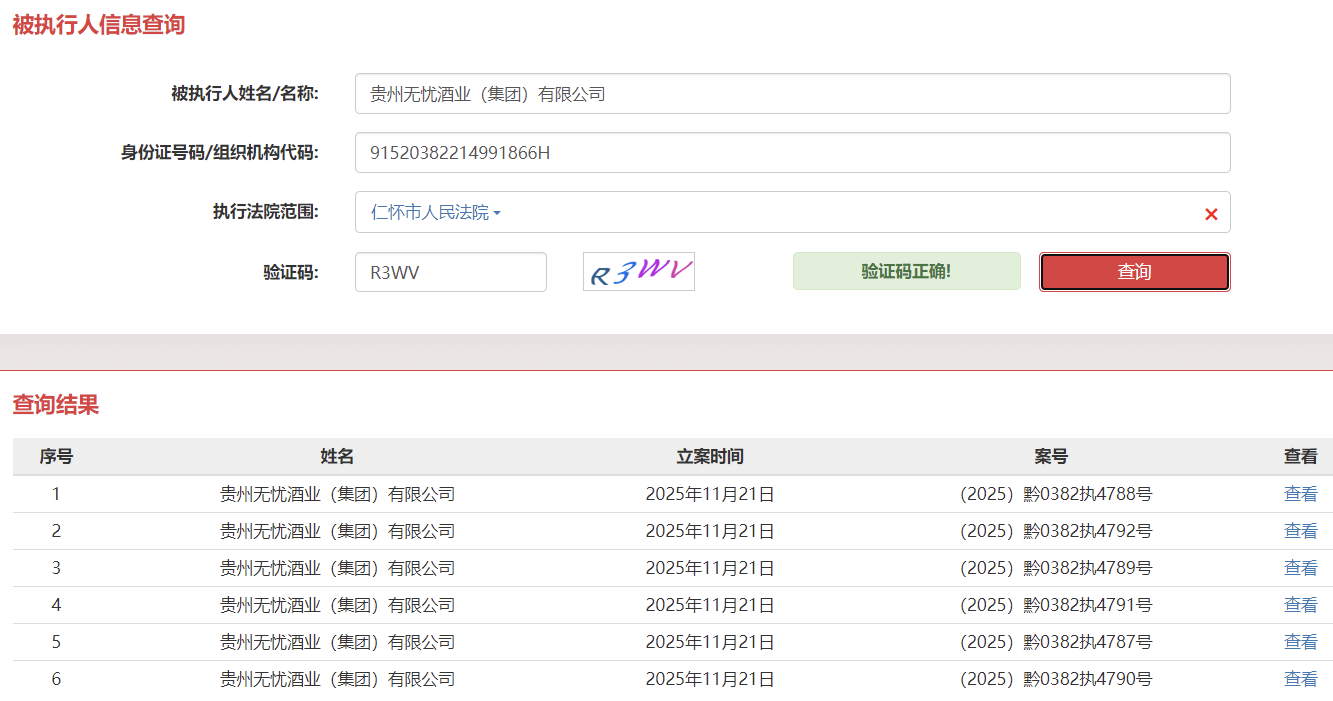Click the 身份证号码/组织机构代码 input field
The height and width of the screenshot is (701, 1333).
(x=792, y=153)
